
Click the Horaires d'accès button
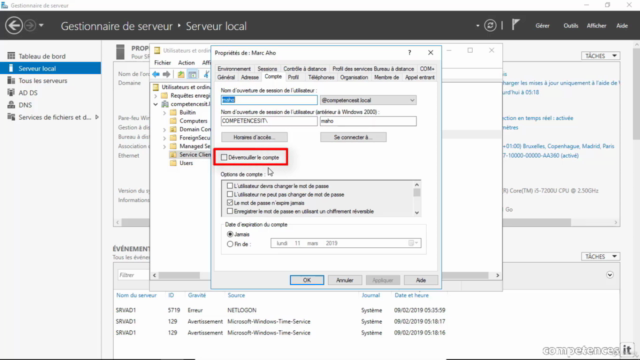[254, 137]
